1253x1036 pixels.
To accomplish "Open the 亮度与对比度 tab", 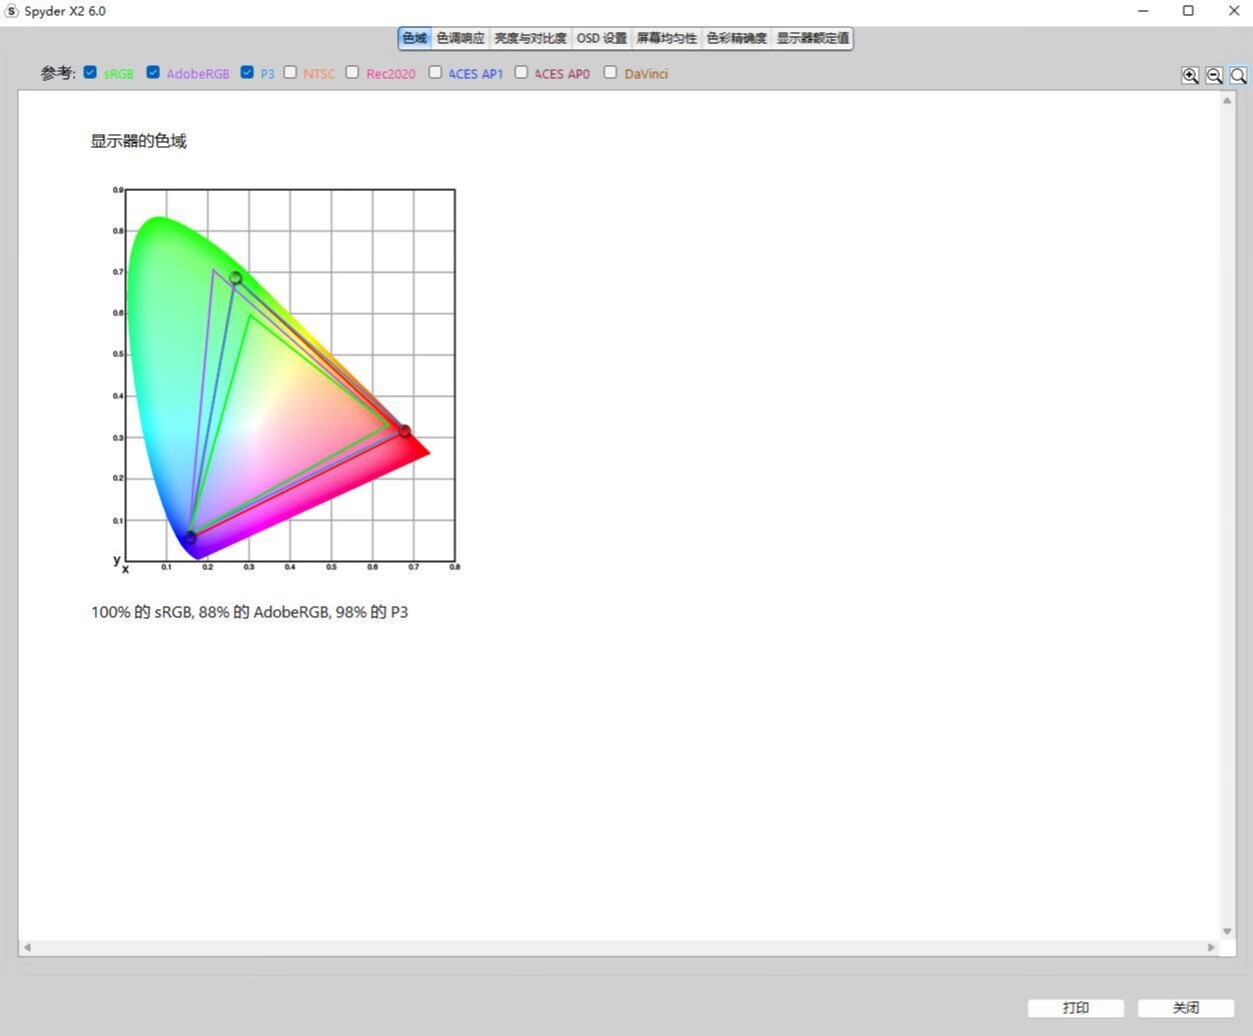I will (x=530, y=38).
